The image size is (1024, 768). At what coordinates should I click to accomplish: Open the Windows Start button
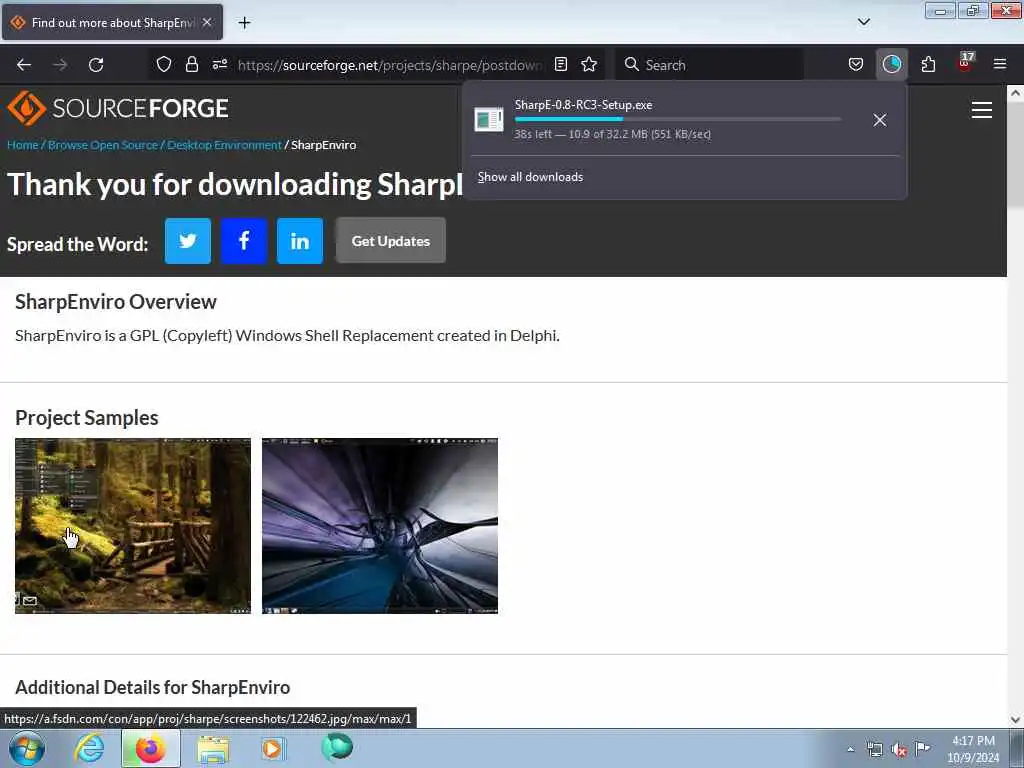(27, 748)
